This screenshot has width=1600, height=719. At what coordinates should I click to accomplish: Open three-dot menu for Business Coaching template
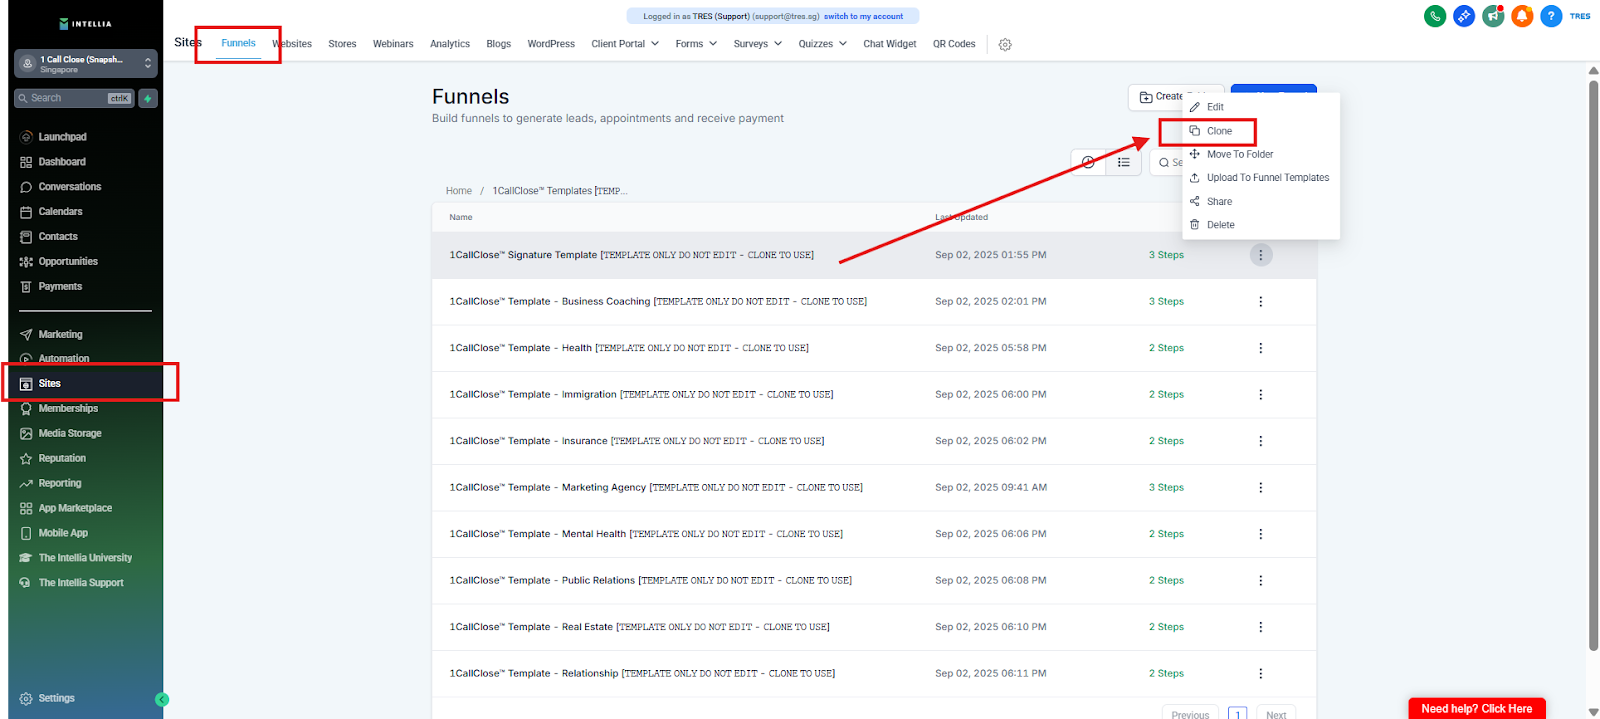coord(1260,301)
